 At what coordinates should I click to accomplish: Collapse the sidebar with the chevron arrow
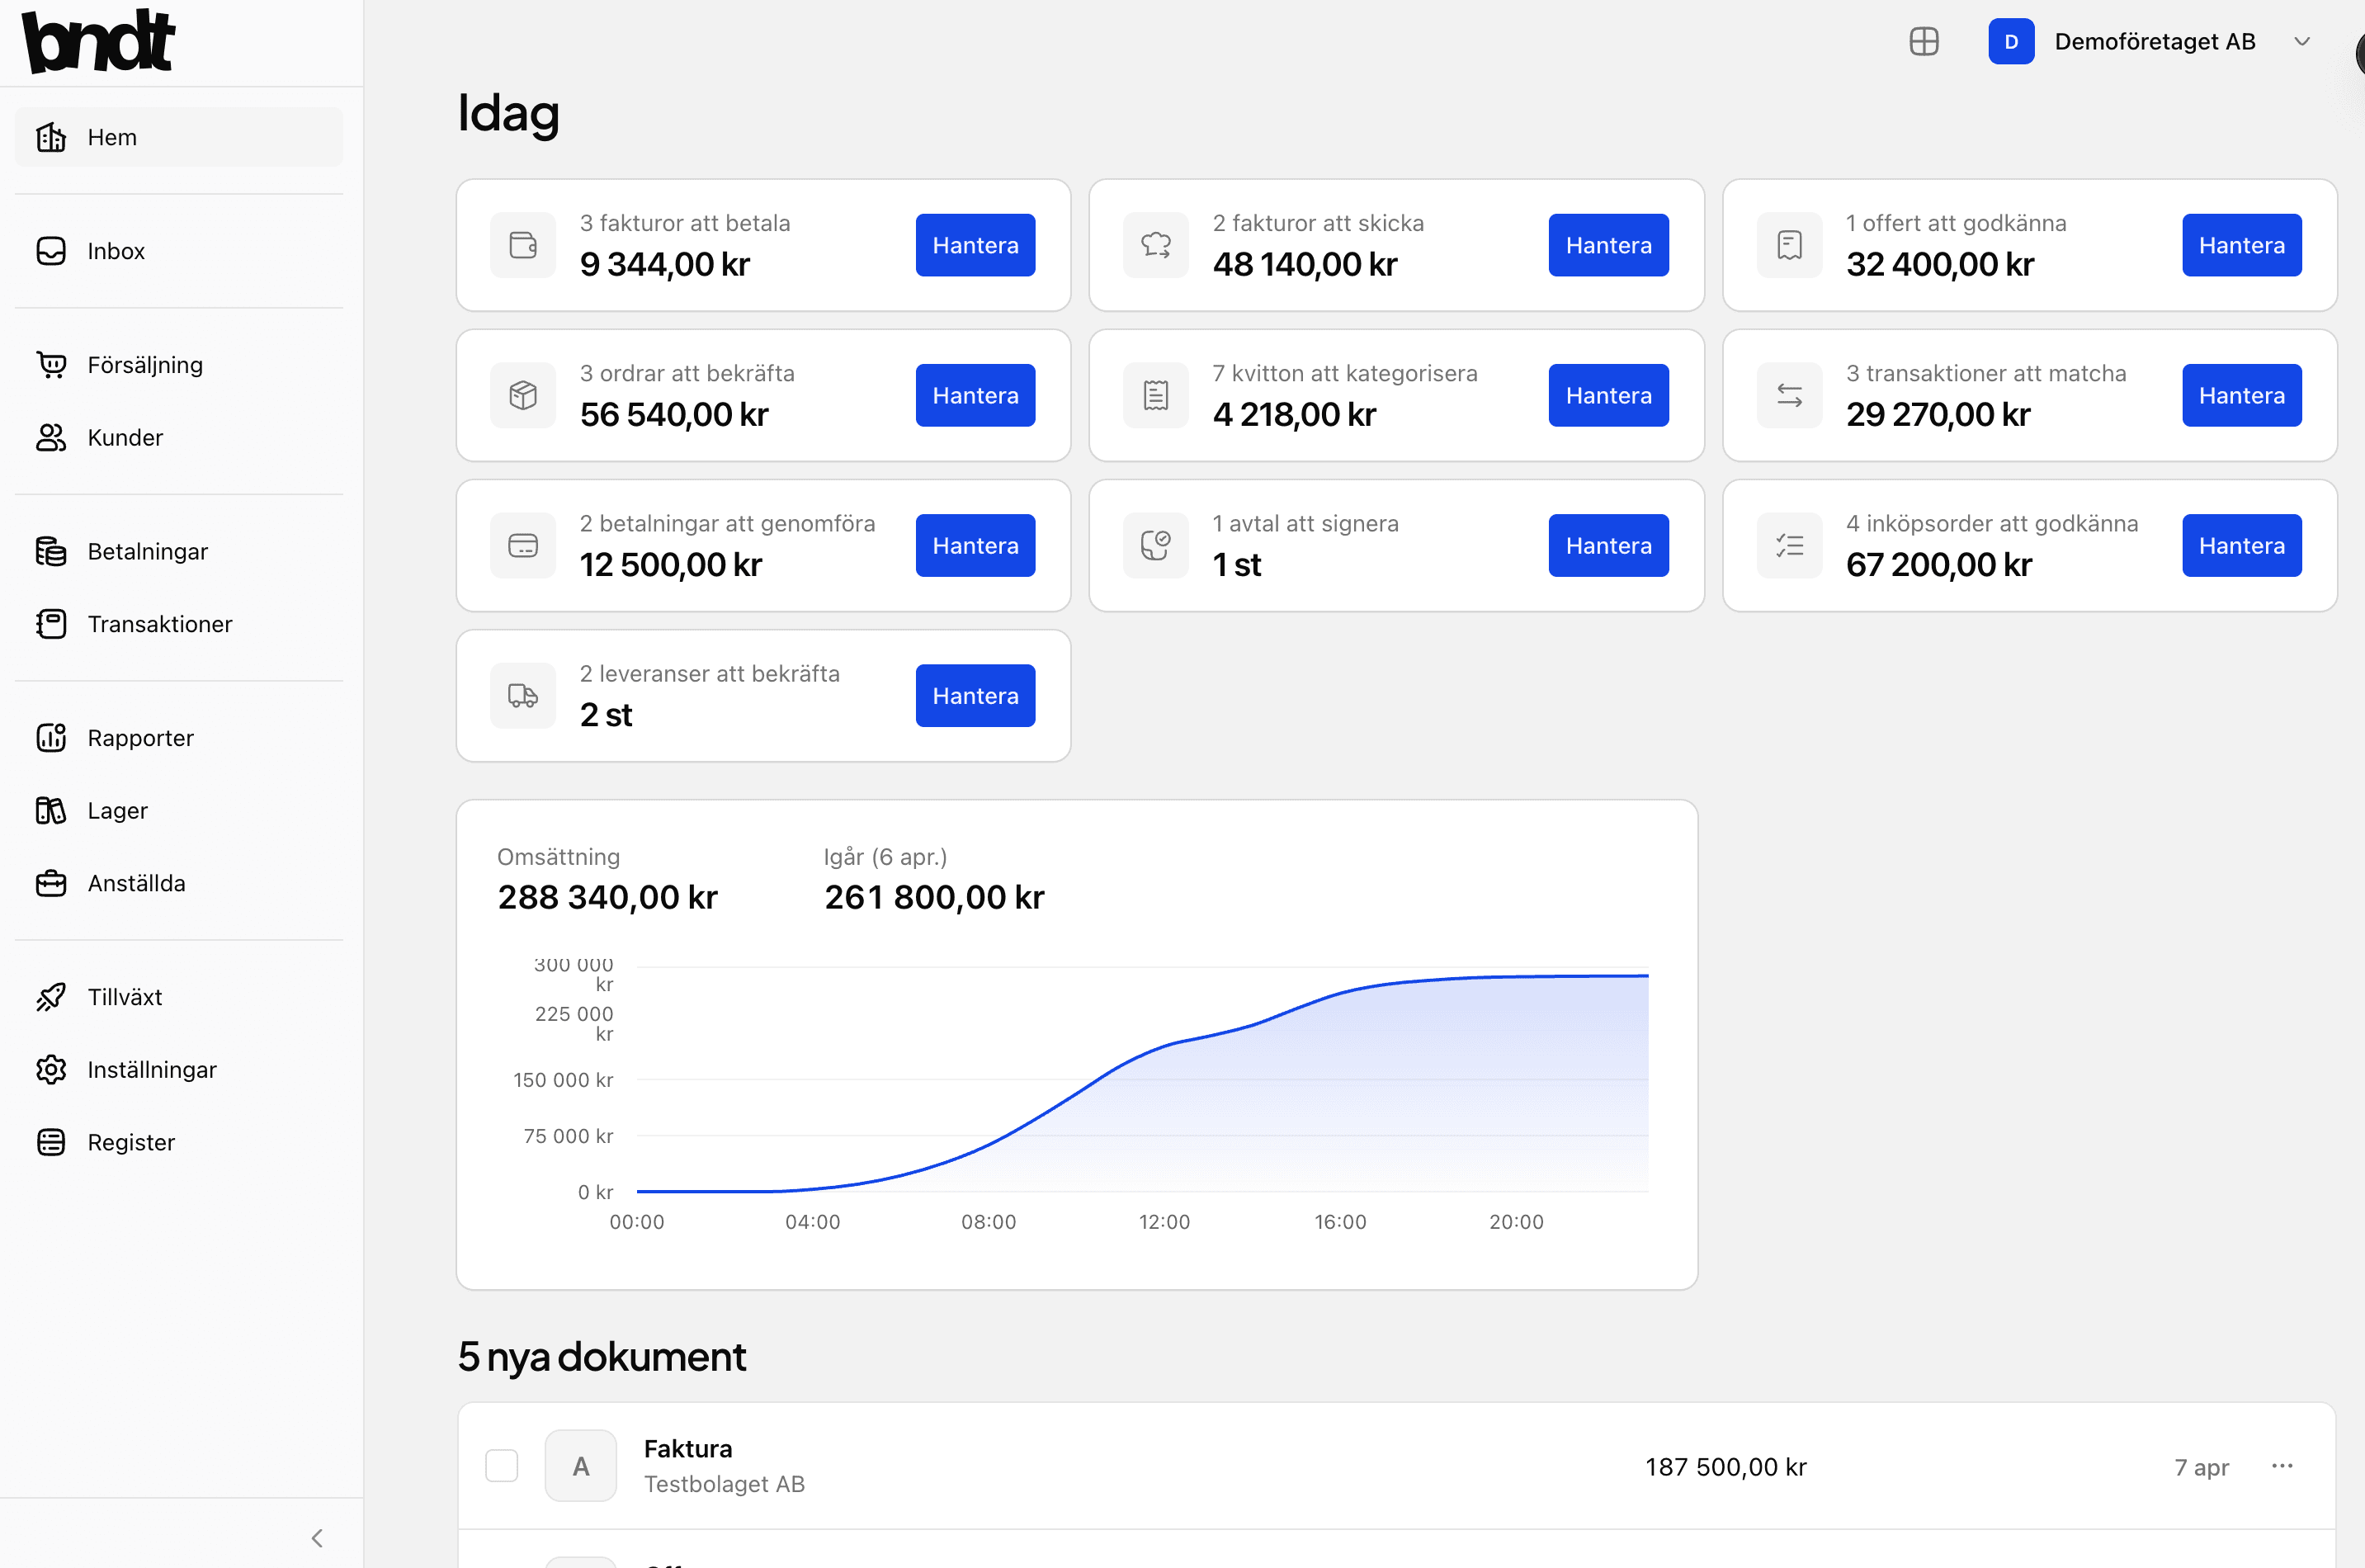(317, 1538)
